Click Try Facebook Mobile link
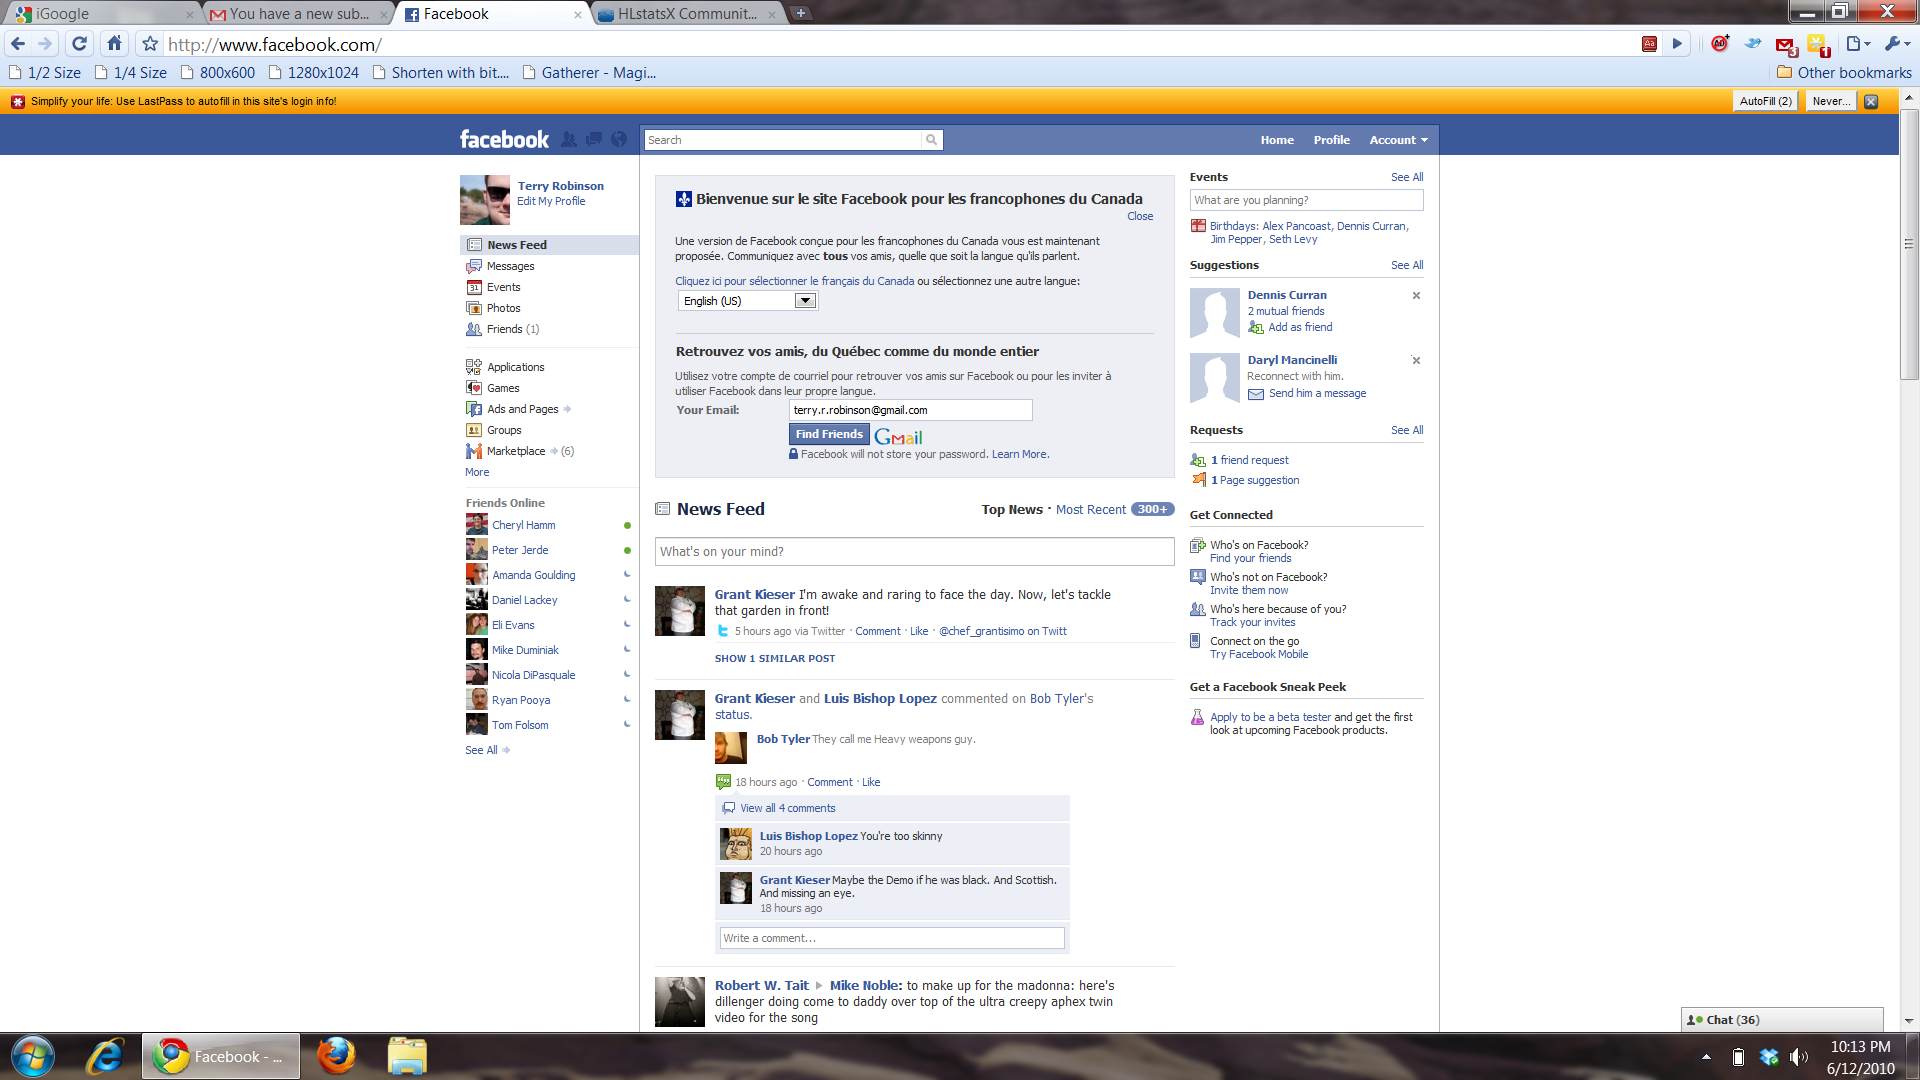The image size is (1920, 1080). (x=1259, y=654)
